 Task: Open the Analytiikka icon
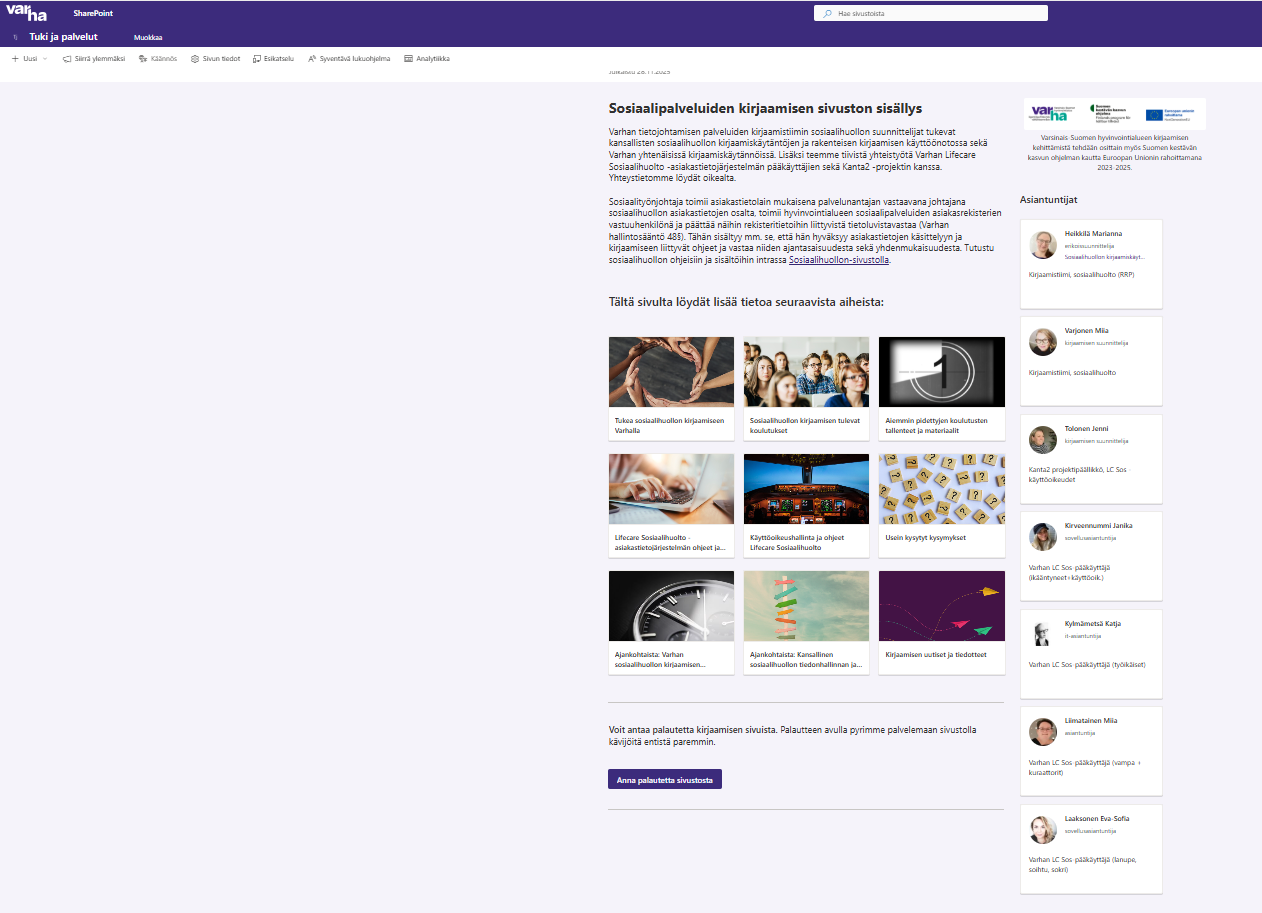[x=408, y=59]
